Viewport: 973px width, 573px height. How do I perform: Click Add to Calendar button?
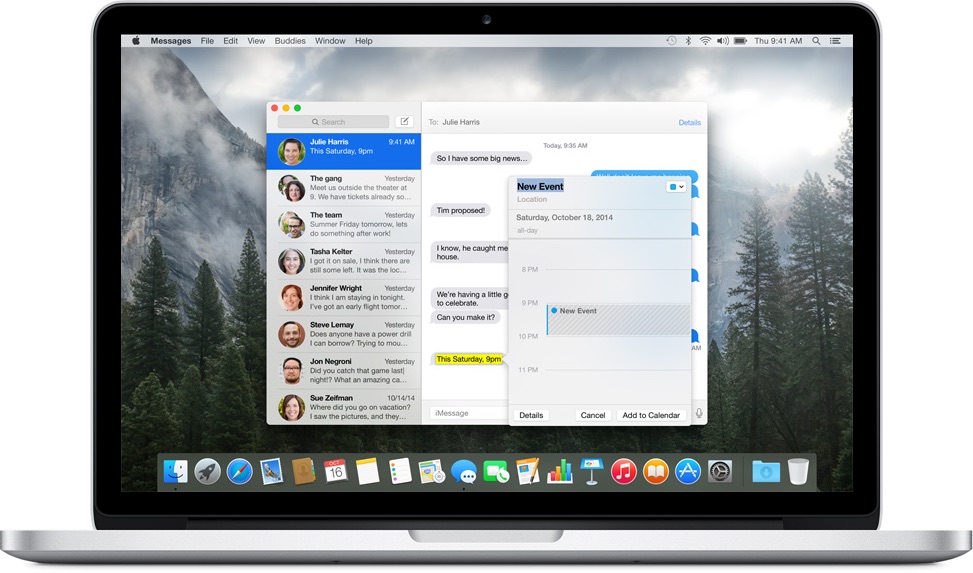(651, 415)
